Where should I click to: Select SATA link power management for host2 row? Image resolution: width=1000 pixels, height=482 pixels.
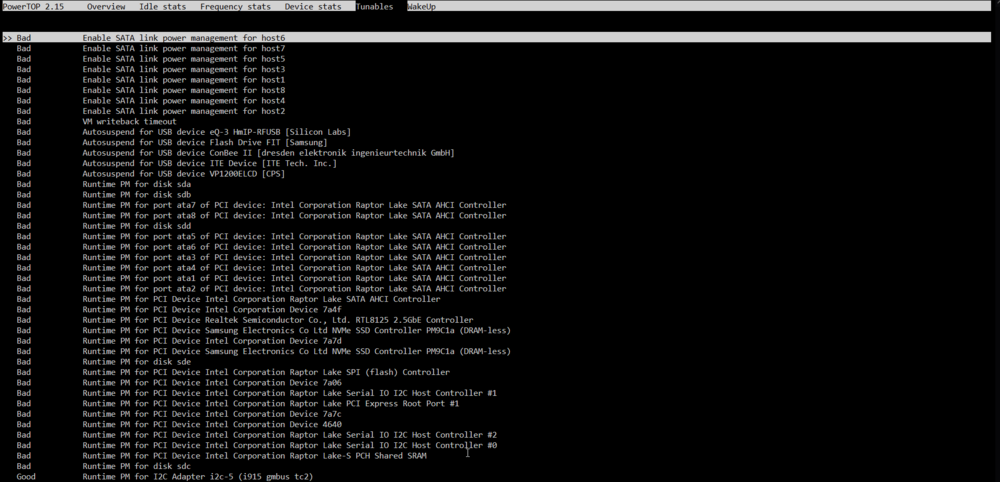[151, 111]
